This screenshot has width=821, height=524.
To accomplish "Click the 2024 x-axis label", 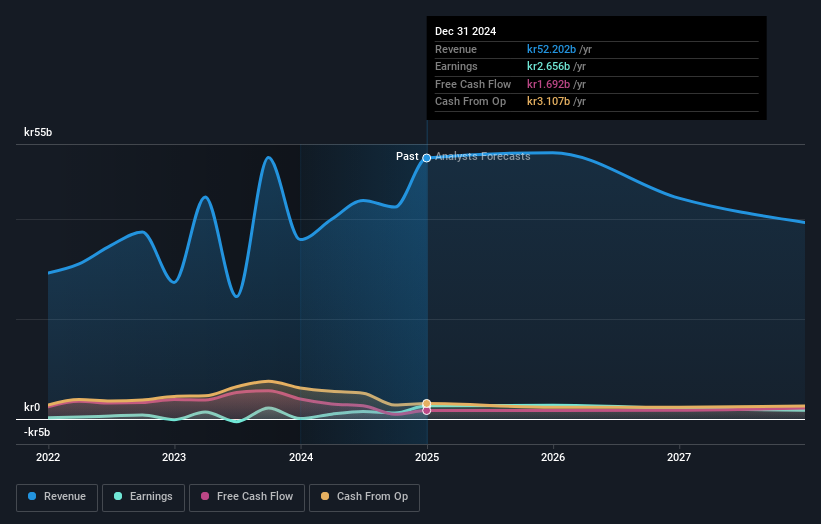I will (x=301, y=458).
